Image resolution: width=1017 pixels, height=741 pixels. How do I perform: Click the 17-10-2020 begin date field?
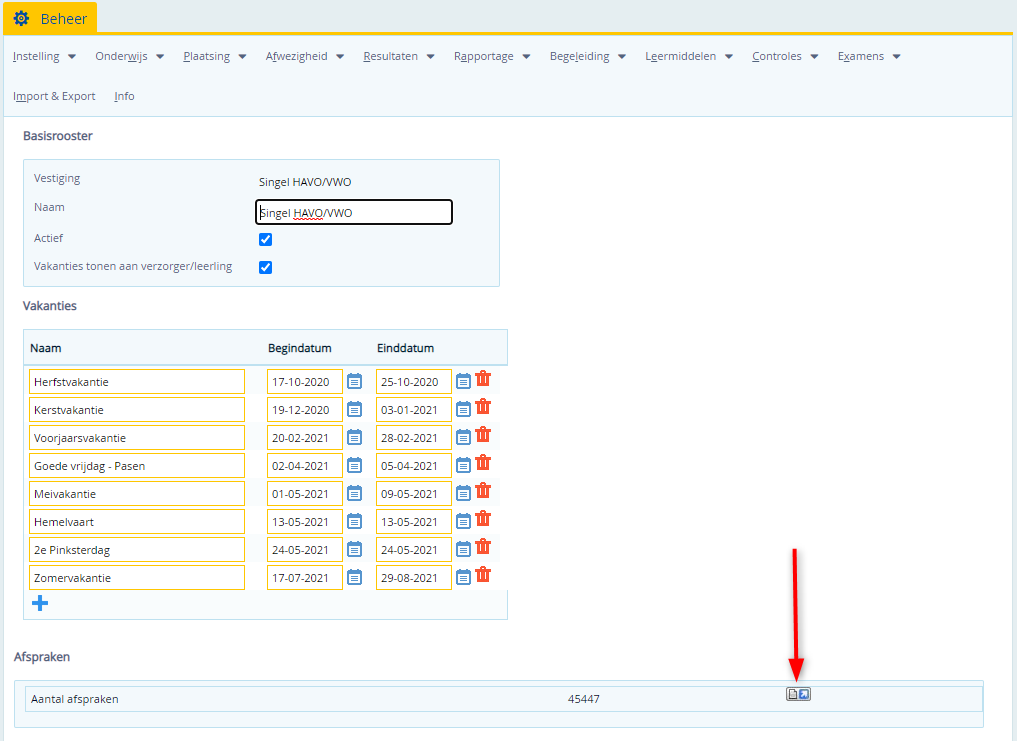305,382
